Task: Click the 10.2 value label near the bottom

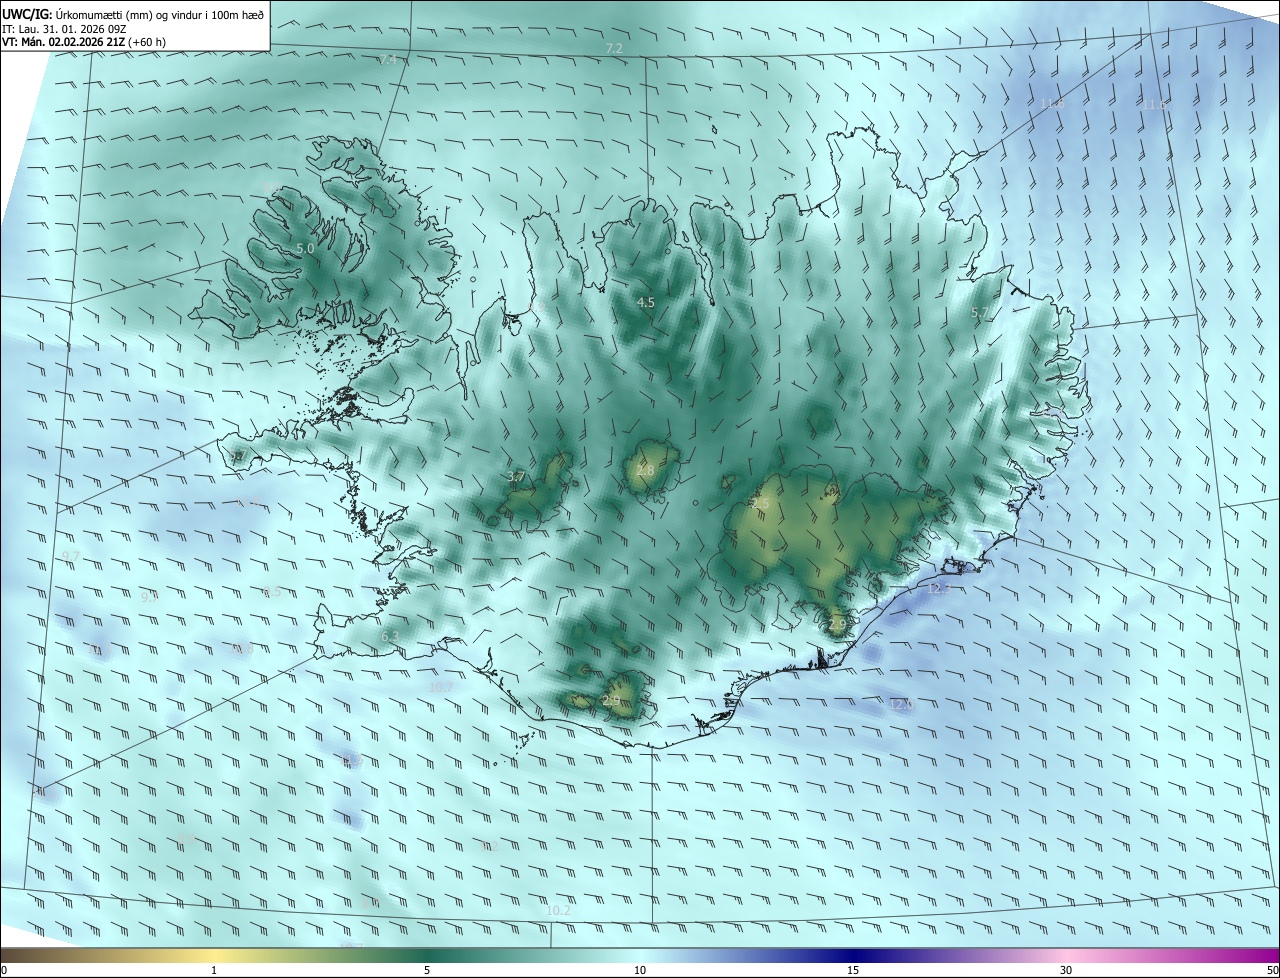Action: (558, 910)
